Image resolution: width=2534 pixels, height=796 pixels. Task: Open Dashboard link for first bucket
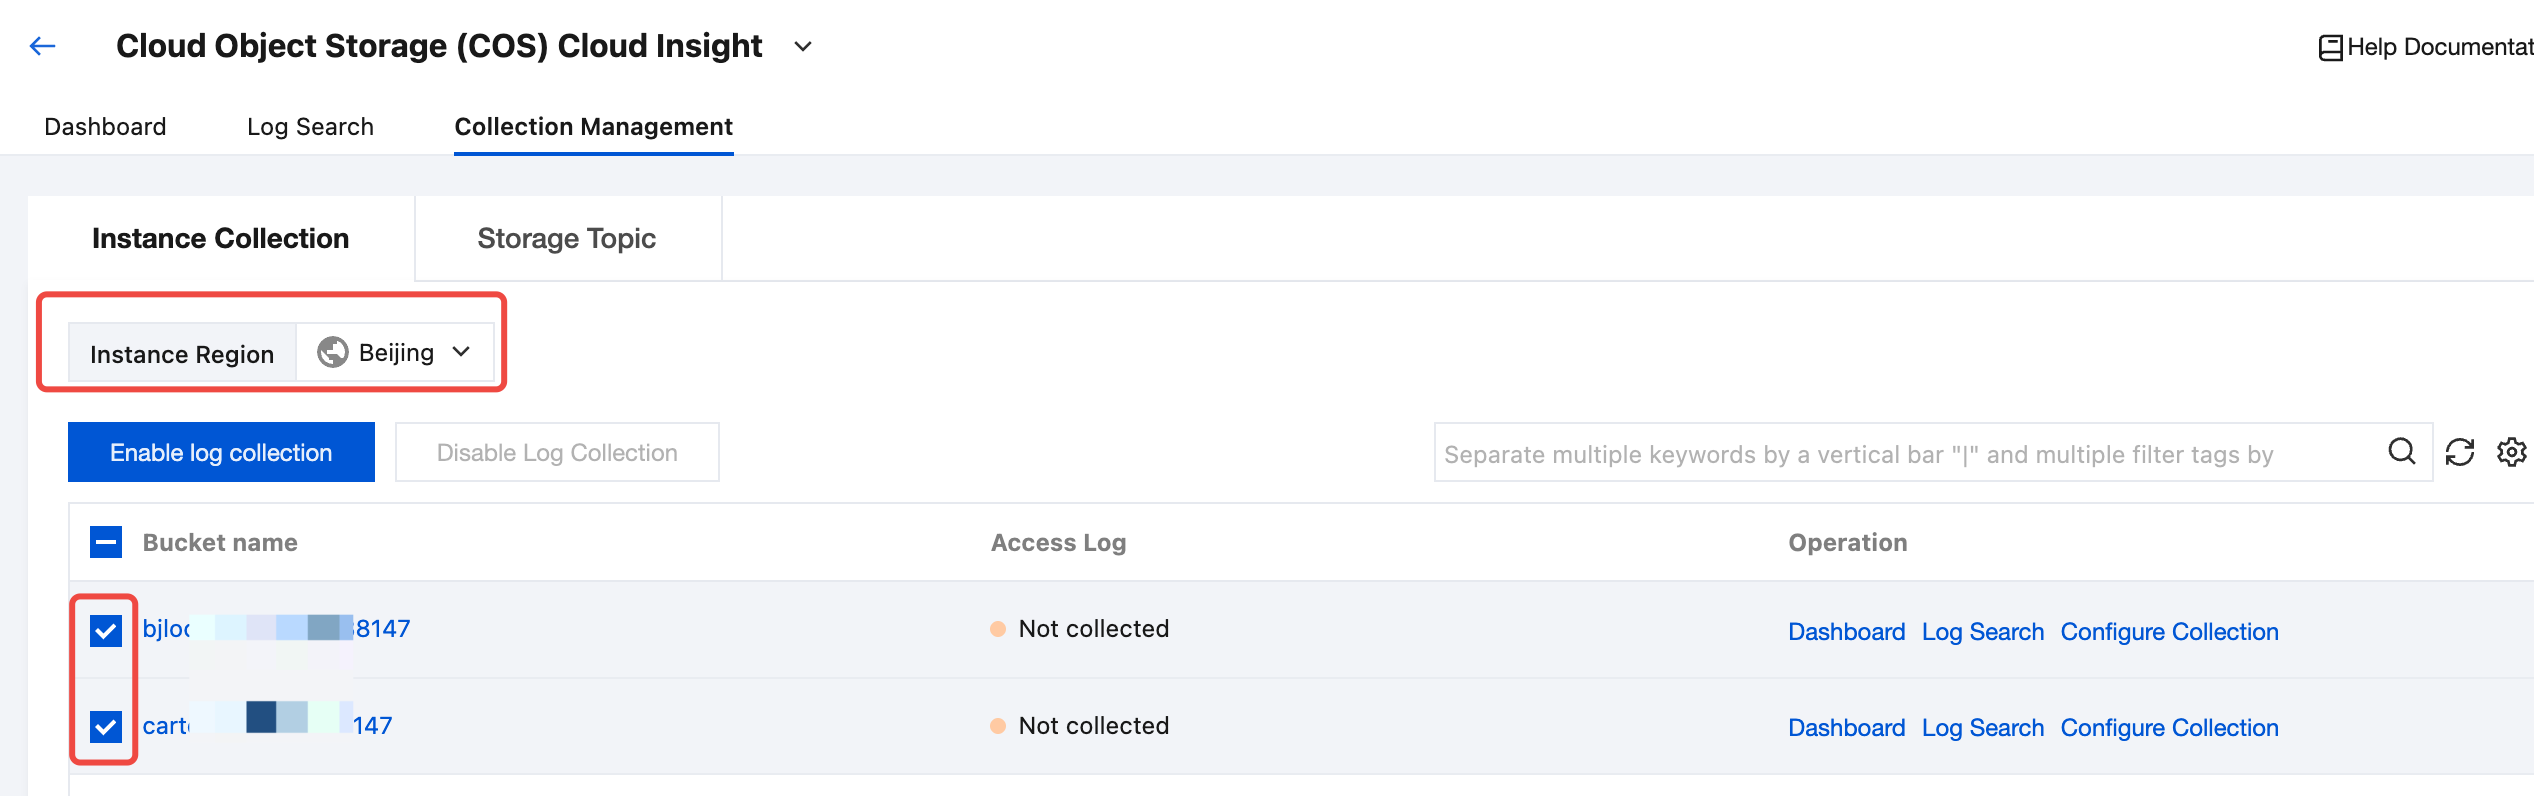pos(1846,631)
